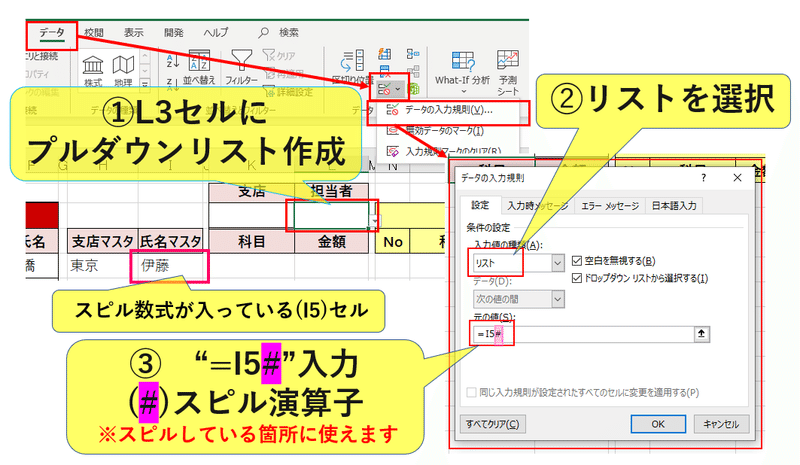Switch to the 表示 ribbon tab
Viewport: 800px width, 465px height.
(134, 33)
